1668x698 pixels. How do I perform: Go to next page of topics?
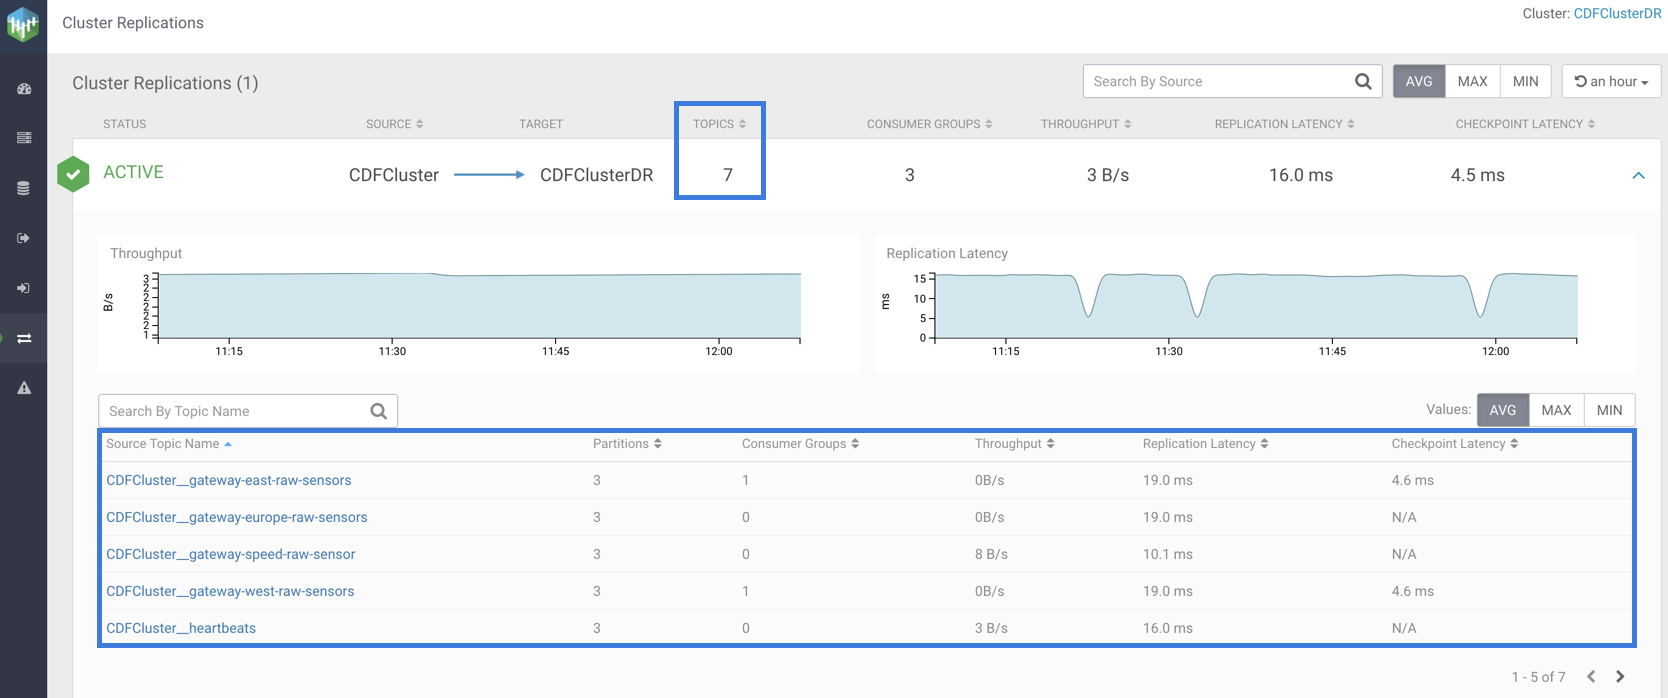click(1620, 677)
